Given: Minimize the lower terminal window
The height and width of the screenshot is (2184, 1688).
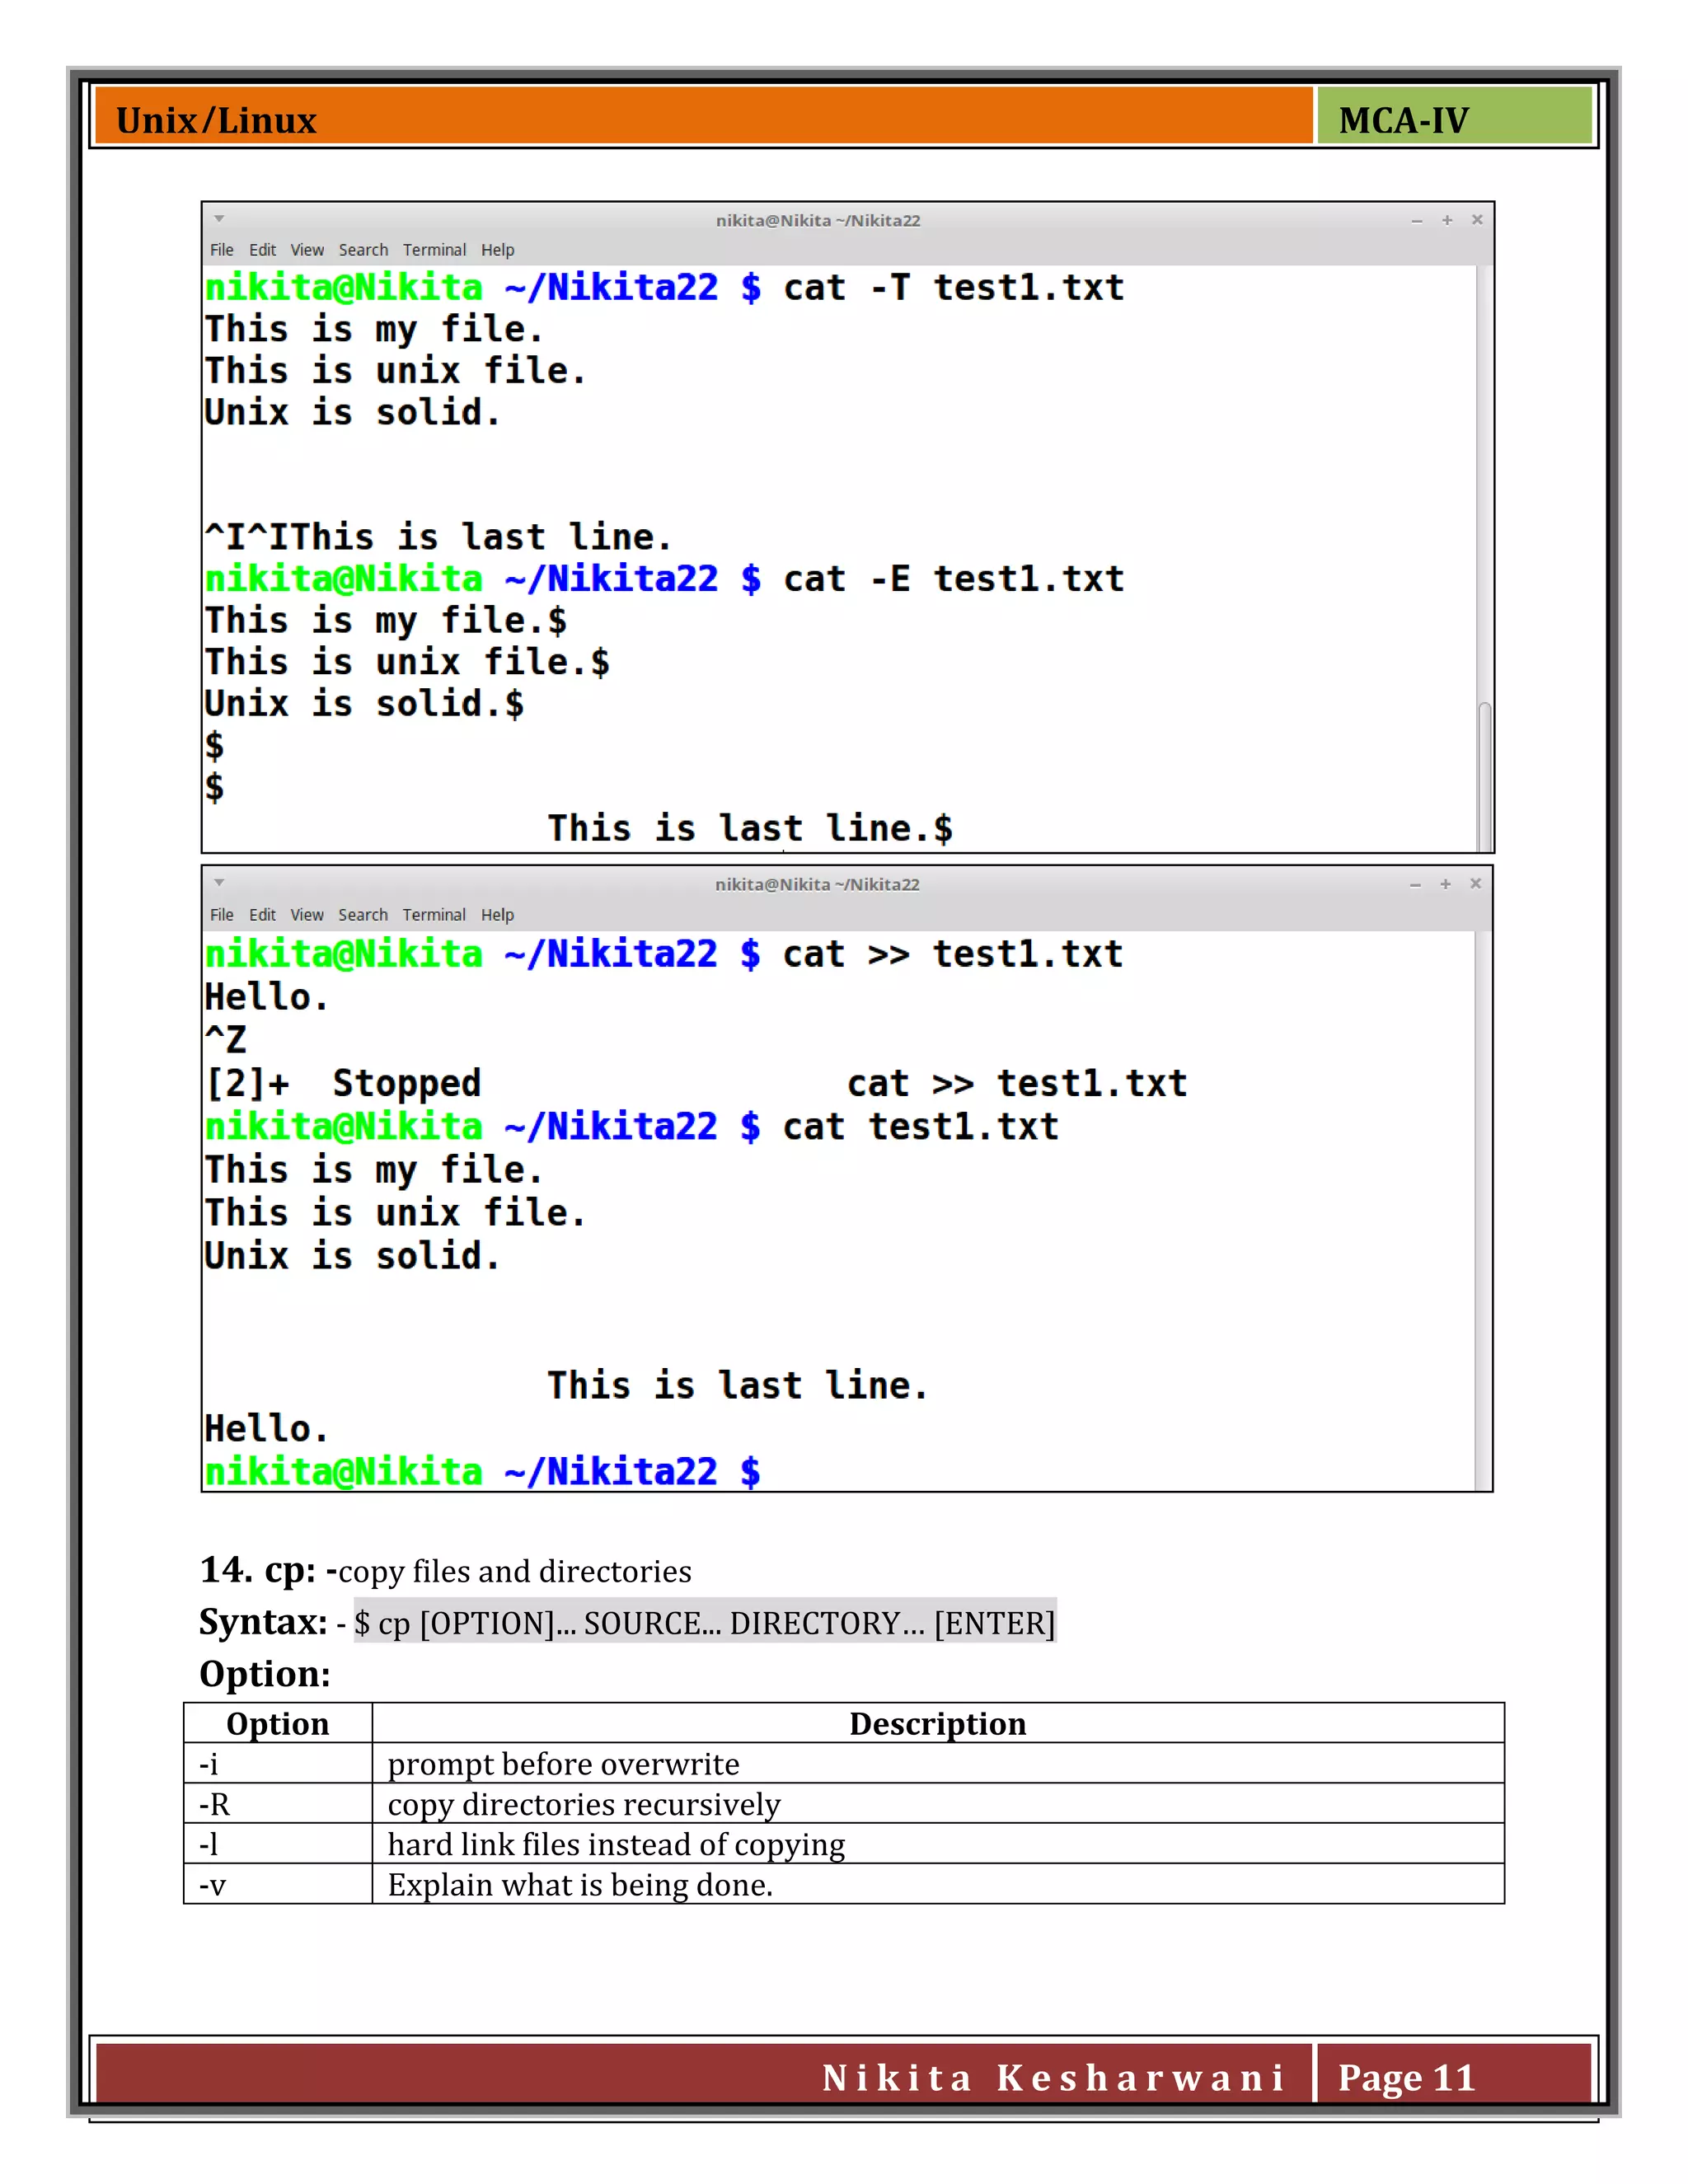Looking at the screenshot, I should click(1415, 884).
